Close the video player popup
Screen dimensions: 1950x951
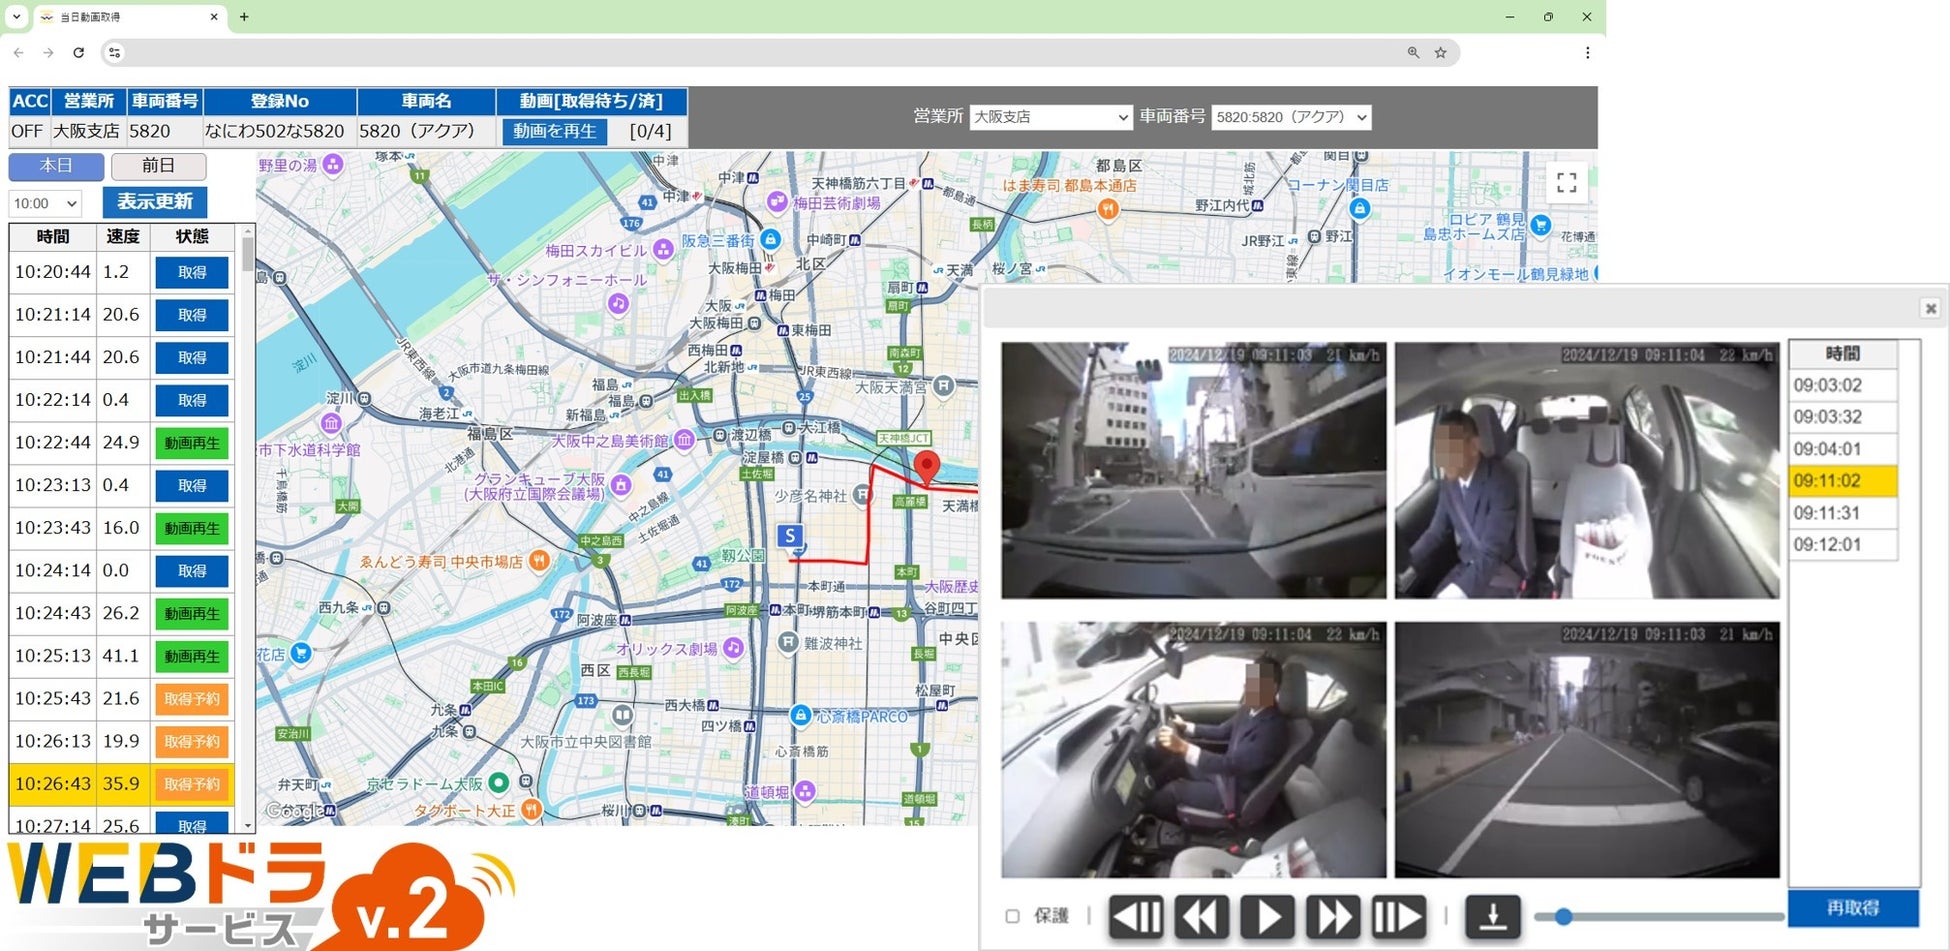point(1931,308)
